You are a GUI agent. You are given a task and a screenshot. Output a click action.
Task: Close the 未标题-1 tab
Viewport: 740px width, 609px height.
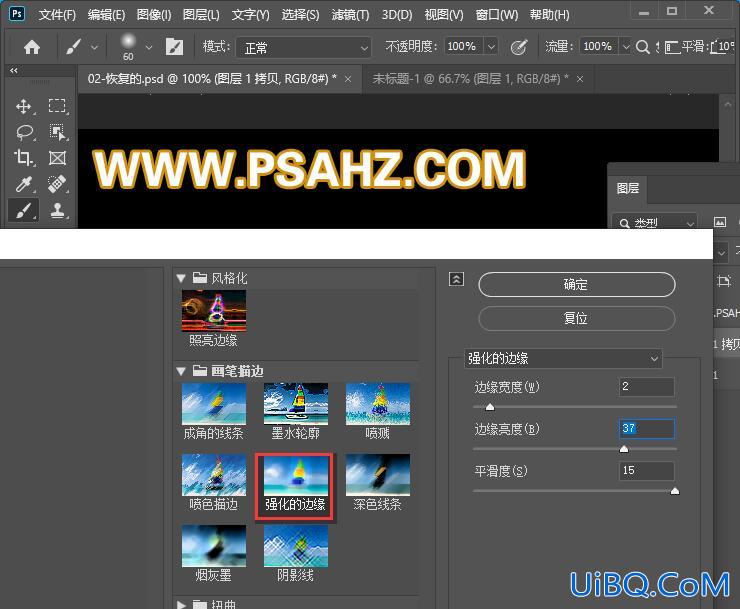click(580, 79)
